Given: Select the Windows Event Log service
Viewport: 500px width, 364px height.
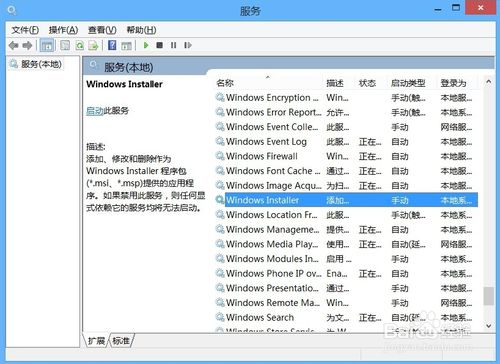Looking at the screenshot, I should tap(346, 142).
